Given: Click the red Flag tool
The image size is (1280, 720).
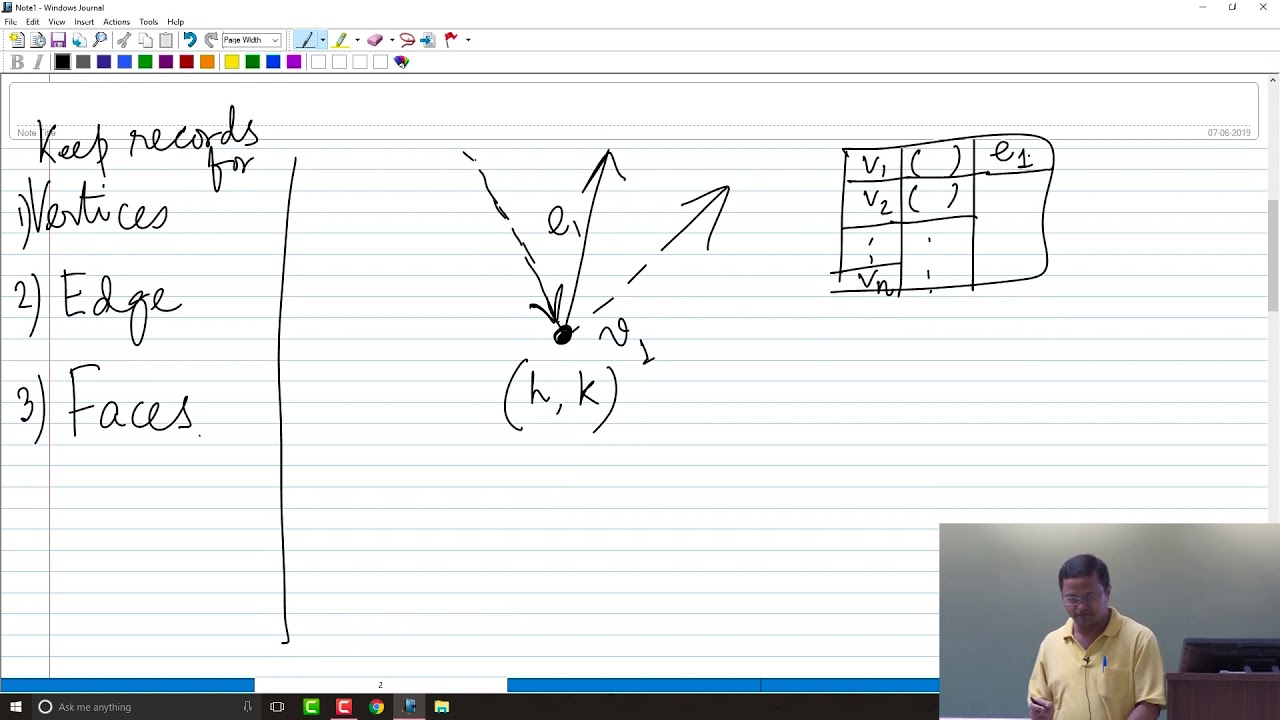Looking at the screenshot, I should pyautogui.click(x=451, y=40).
